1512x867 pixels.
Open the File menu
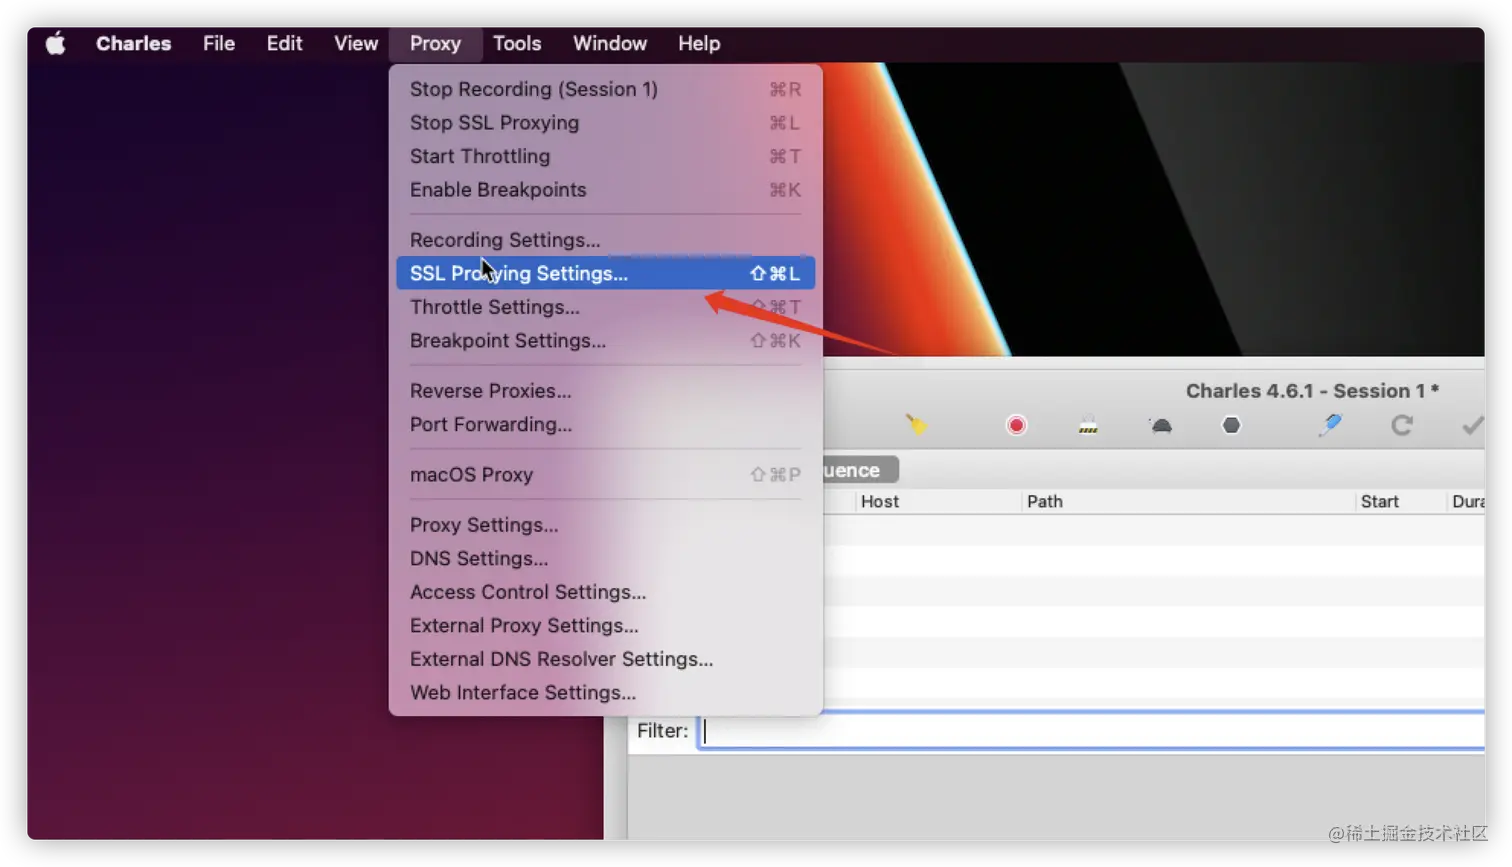click(x=218, y=43)
